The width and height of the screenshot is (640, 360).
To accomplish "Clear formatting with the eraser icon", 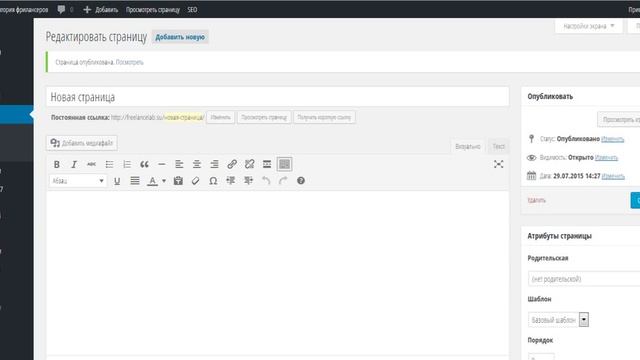I will pos(196,181).
